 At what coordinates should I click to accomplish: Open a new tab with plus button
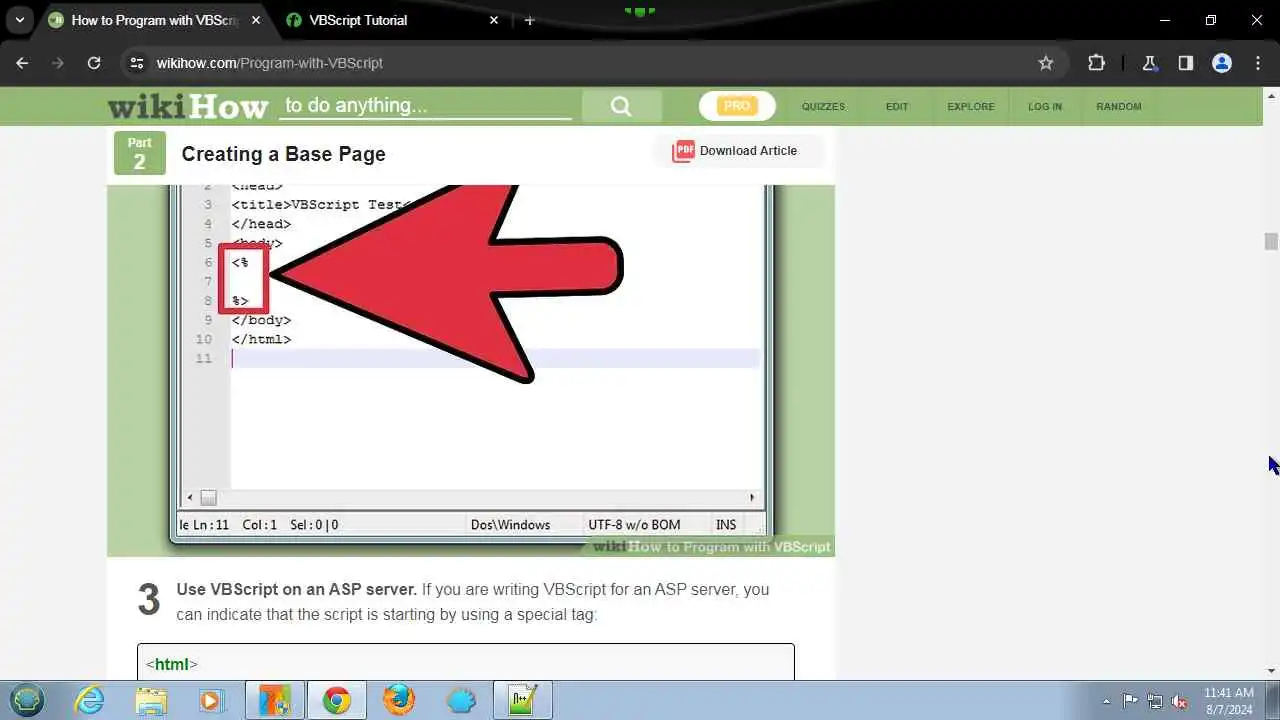529,20
